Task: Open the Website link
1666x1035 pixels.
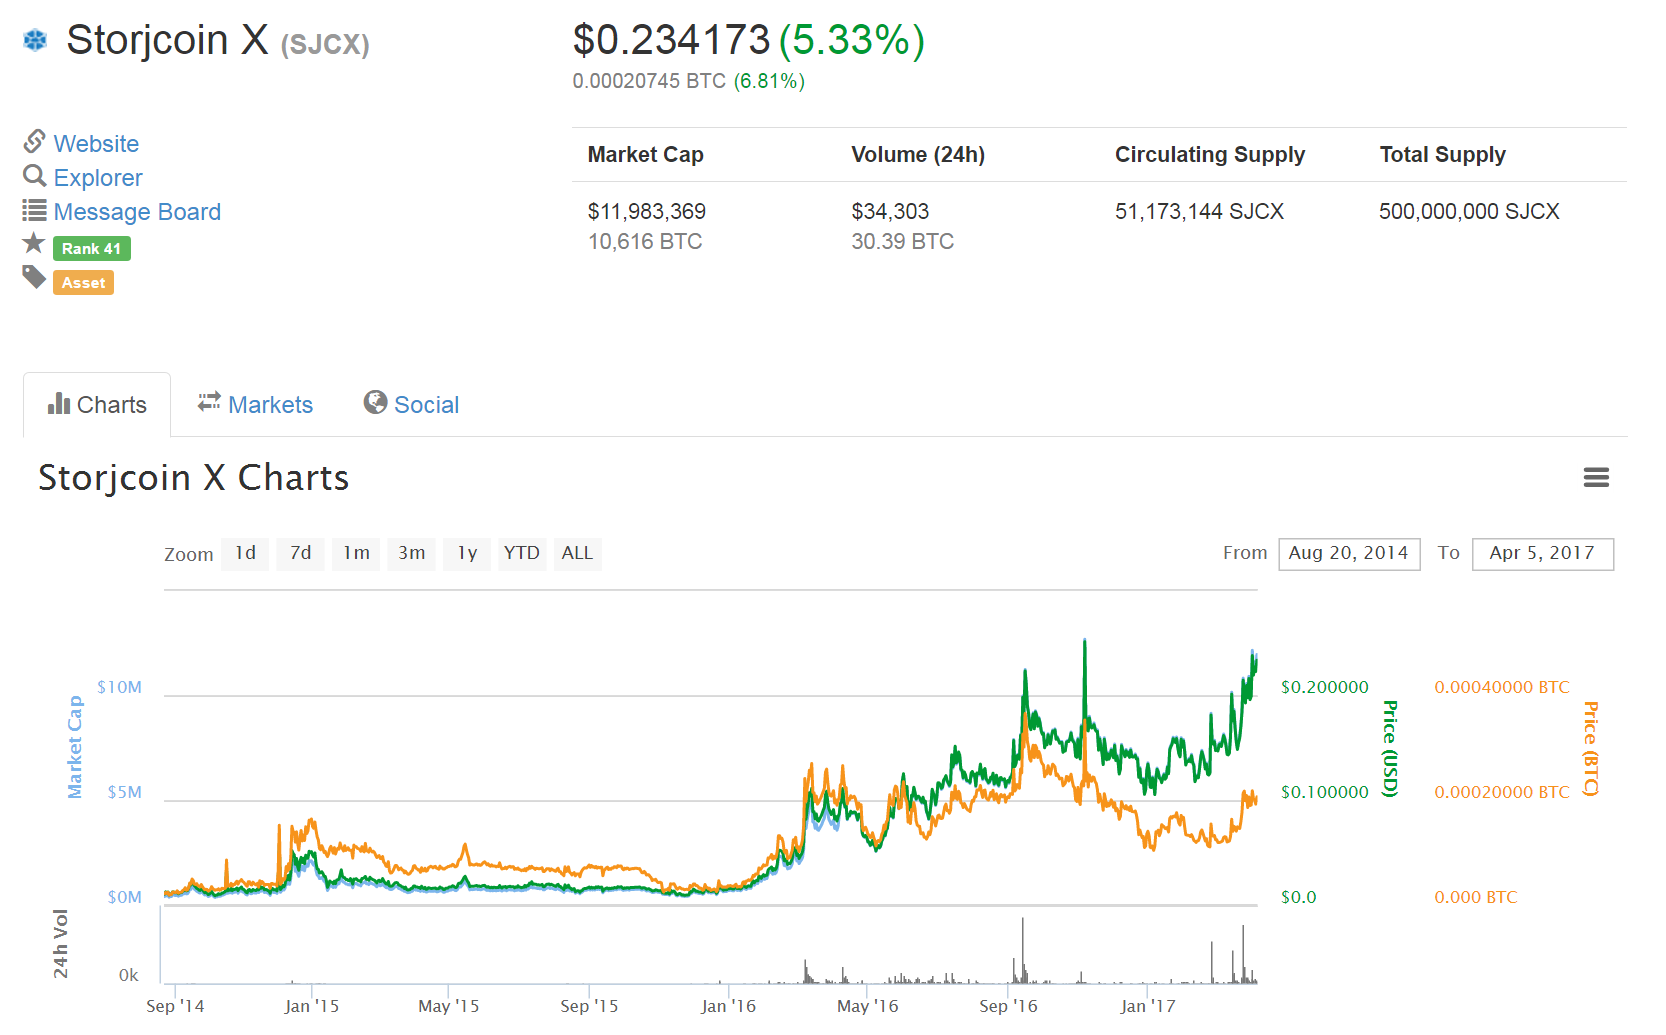Action: [96, 144]
